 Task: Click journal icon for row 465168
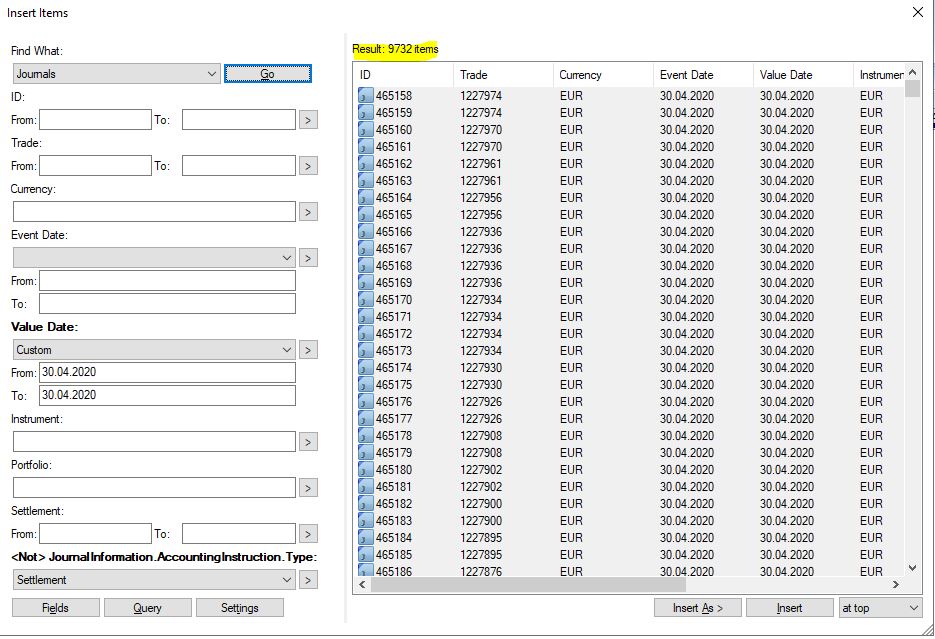click(366, 265)
